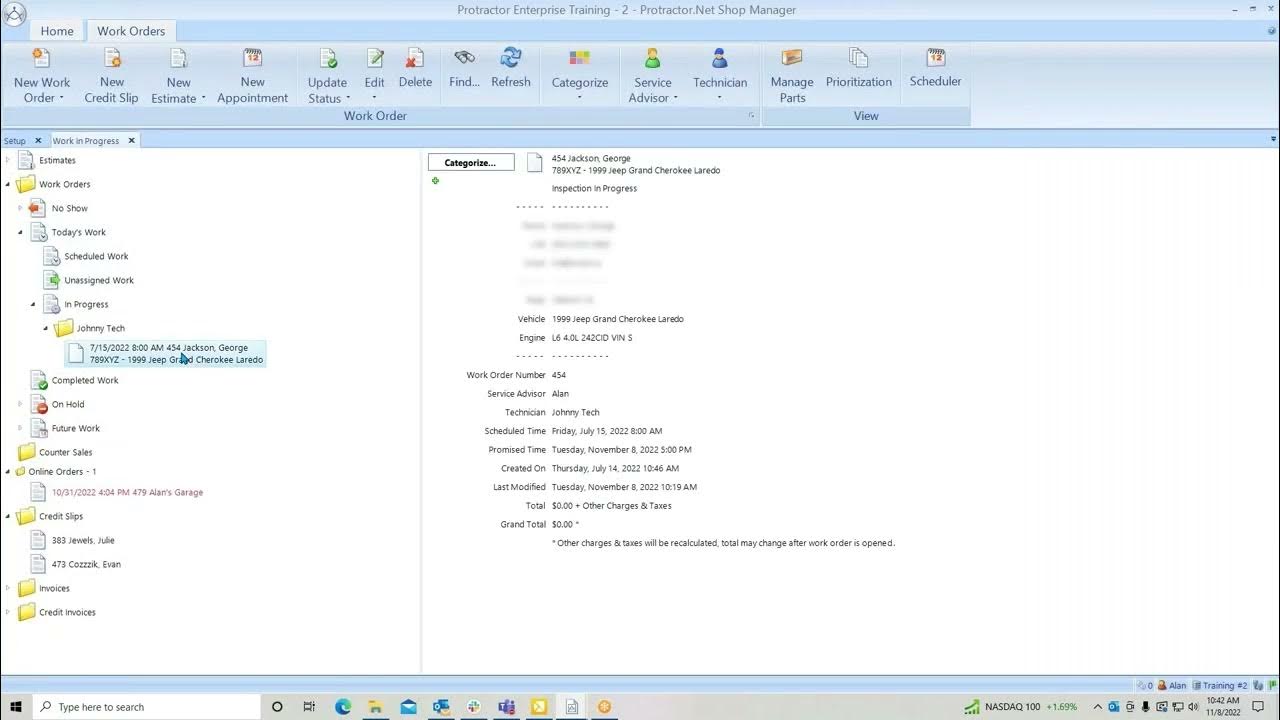Expand the On Hold node
This screenshot has width=1280, height=720.
click(x=20, y=404)
